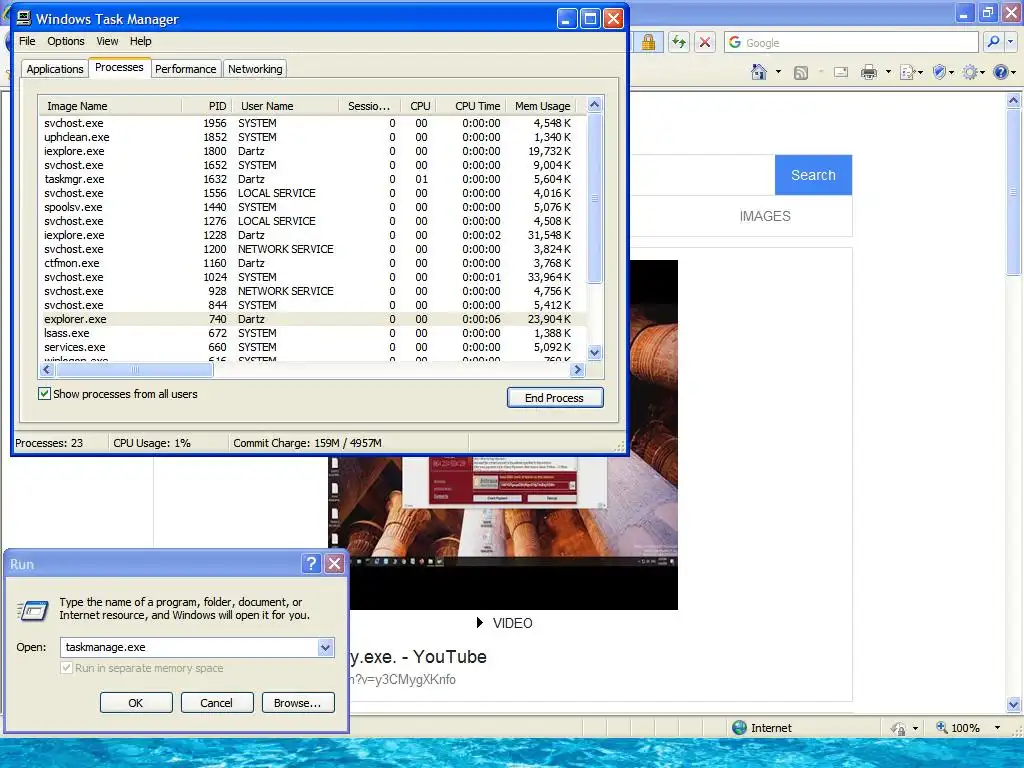Viewport: 1024px width, 768px height.
Task: Open the File menu in Task Manager
Action: click(27, 41)
